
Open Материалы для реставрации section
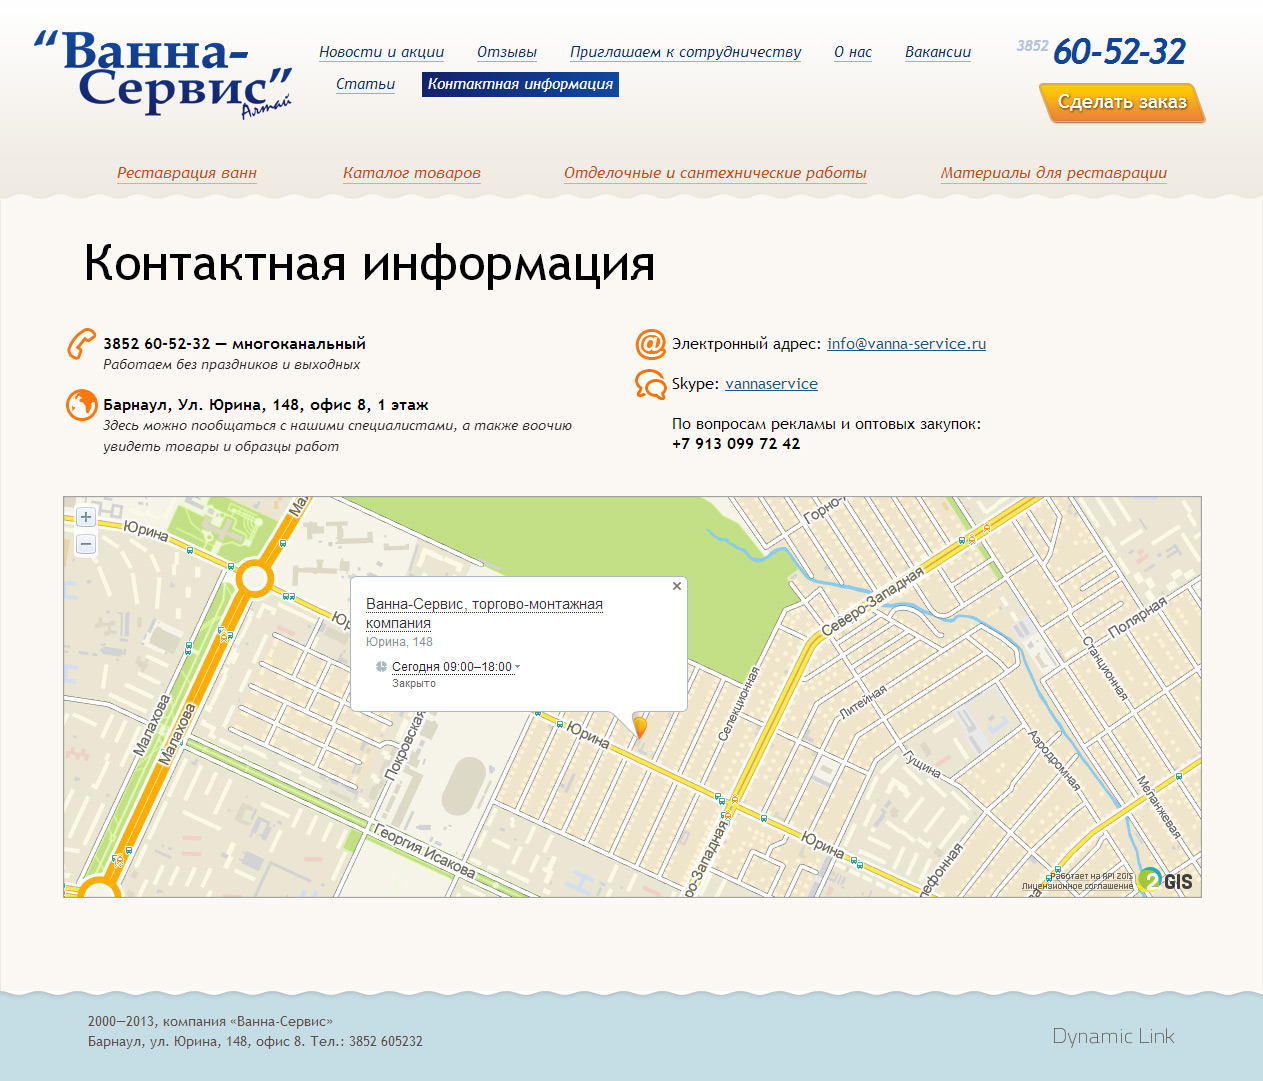click(1054, 173)
